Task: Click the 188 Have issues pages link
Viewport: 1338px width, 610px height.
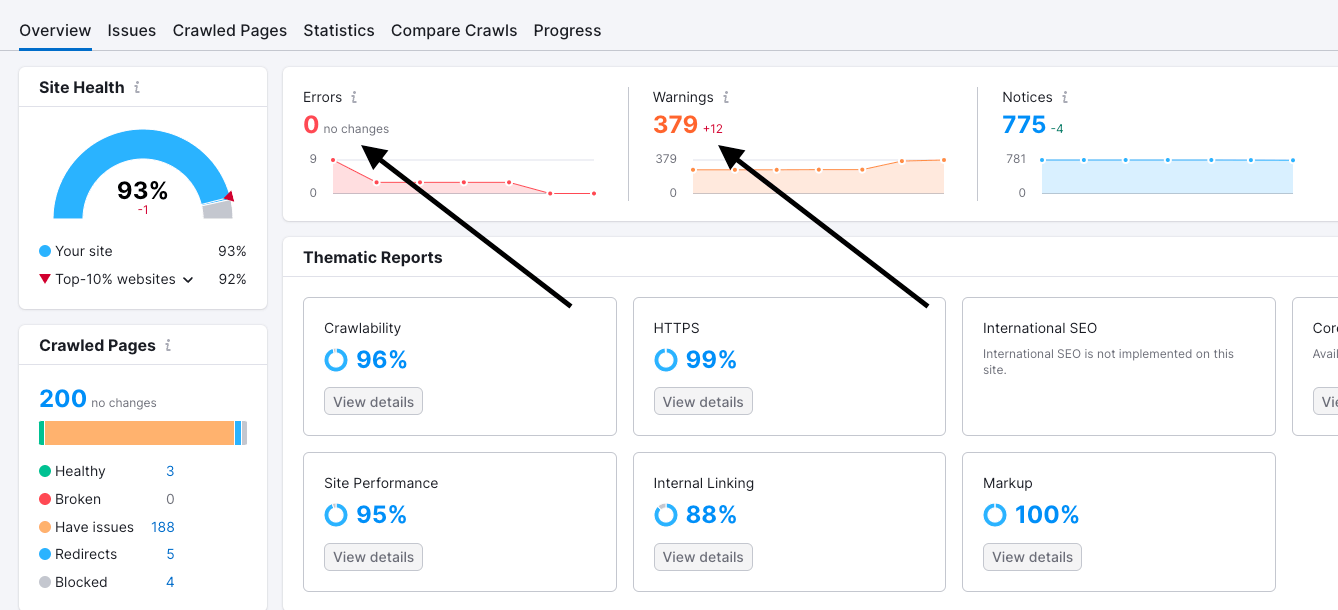Action: [162, 527]
